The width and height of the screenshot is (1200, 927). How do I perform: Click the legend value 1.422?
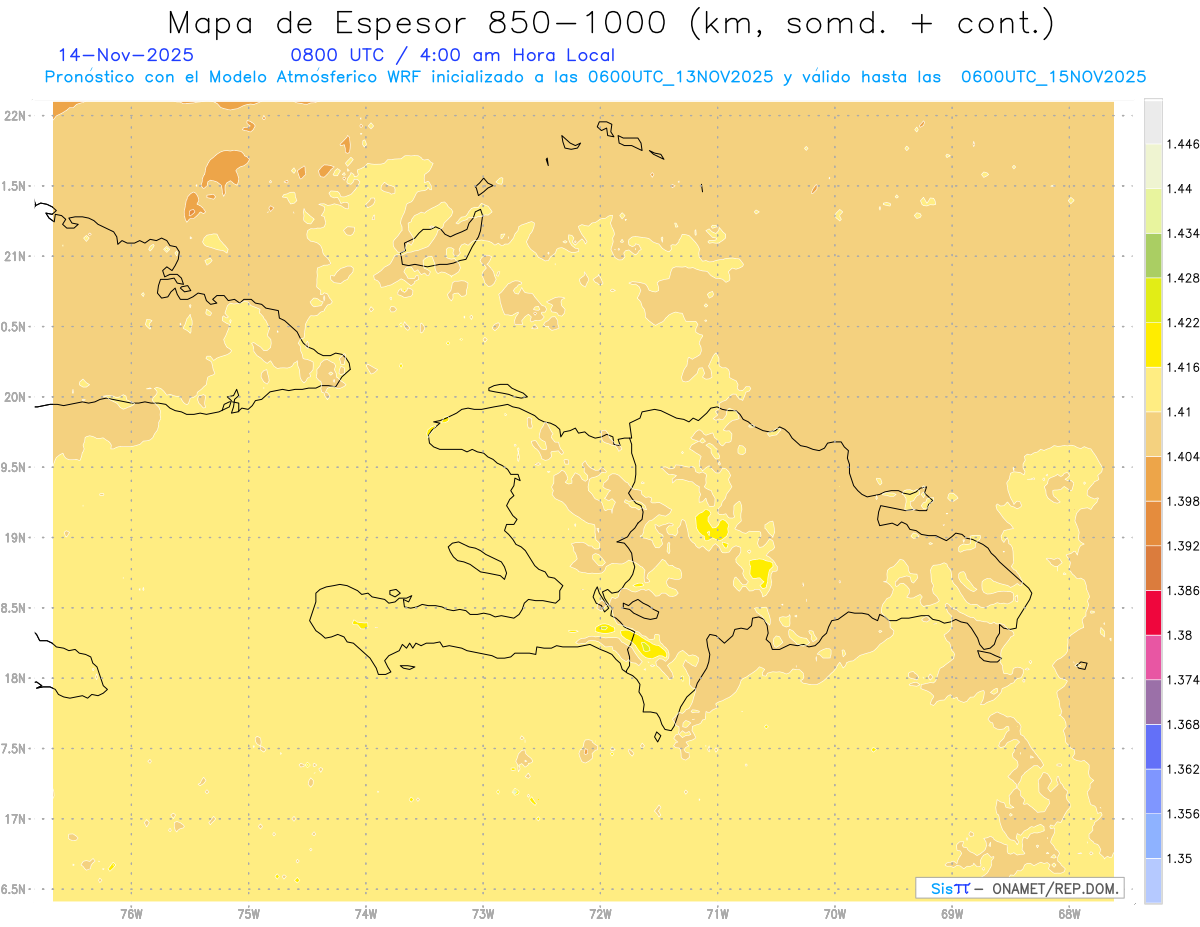tap(1183, 322)
